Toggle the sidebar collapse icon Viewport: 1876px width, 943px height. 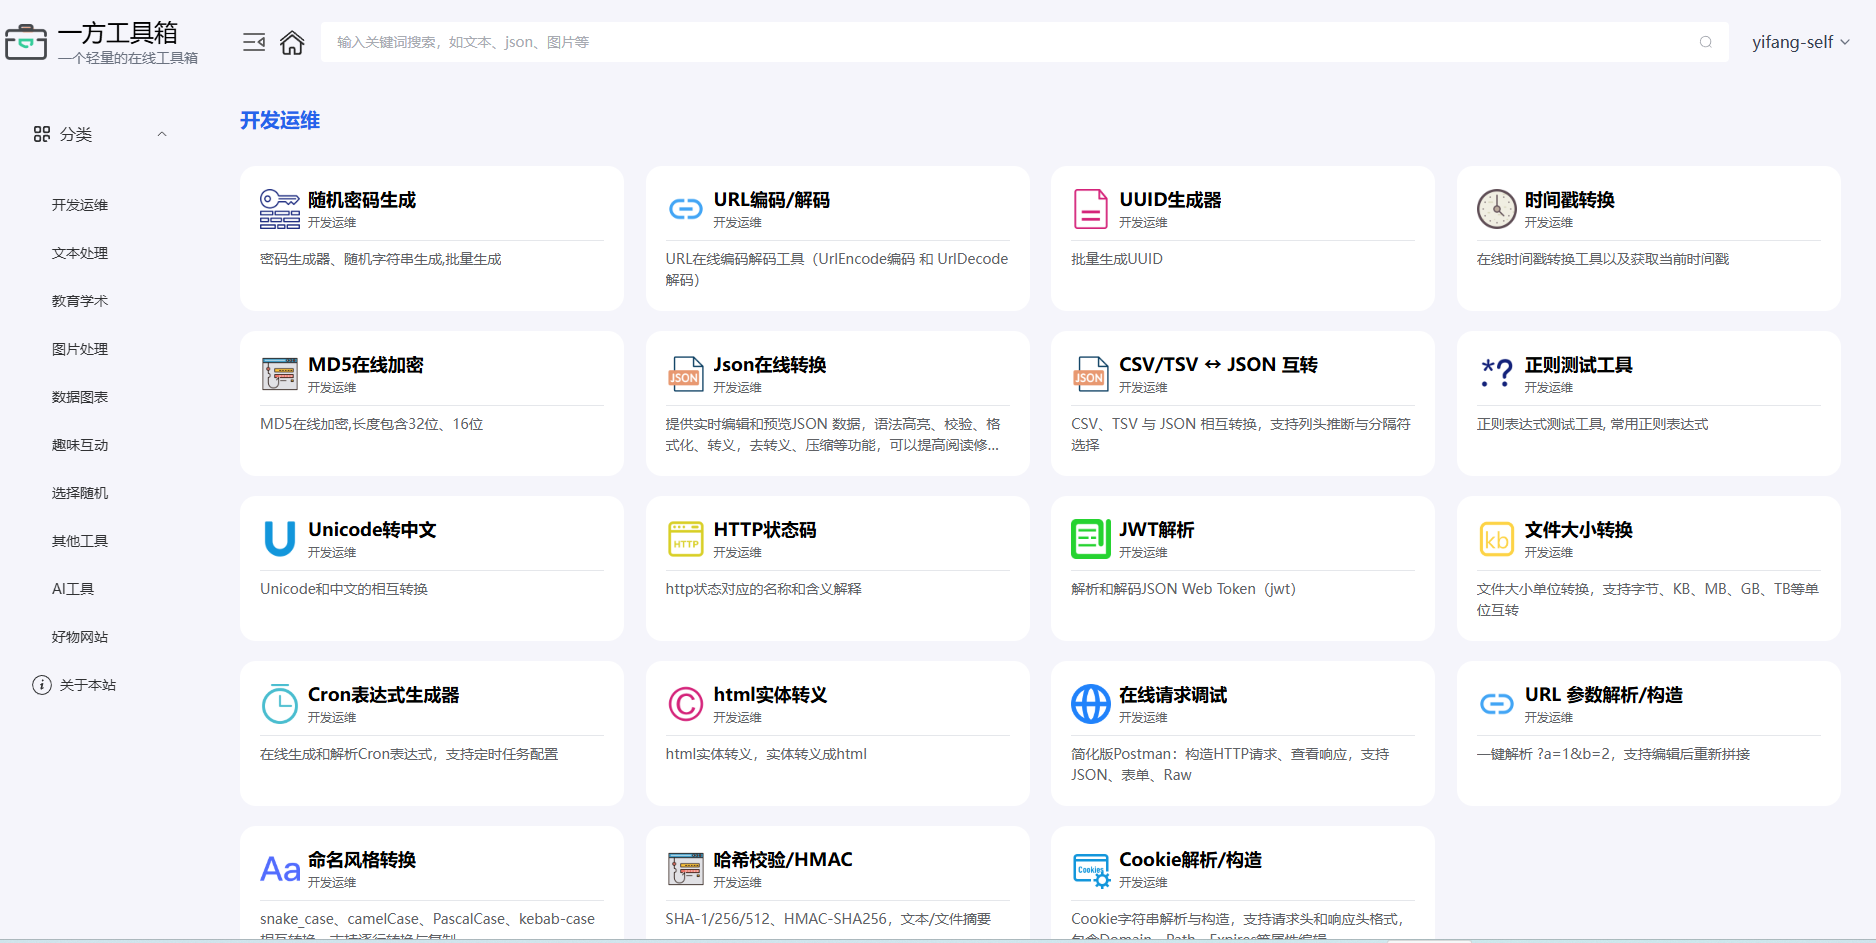254,42
